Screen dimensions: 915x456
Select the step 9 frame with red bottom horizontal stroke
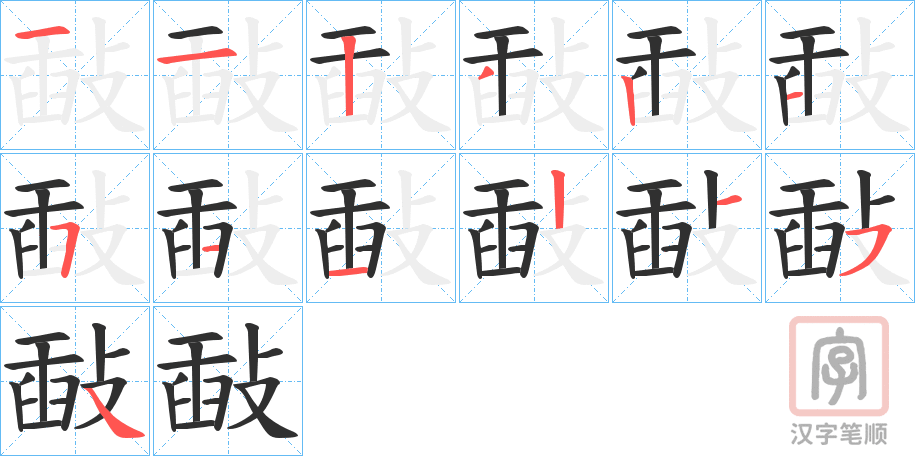click(x=381, y=228)
